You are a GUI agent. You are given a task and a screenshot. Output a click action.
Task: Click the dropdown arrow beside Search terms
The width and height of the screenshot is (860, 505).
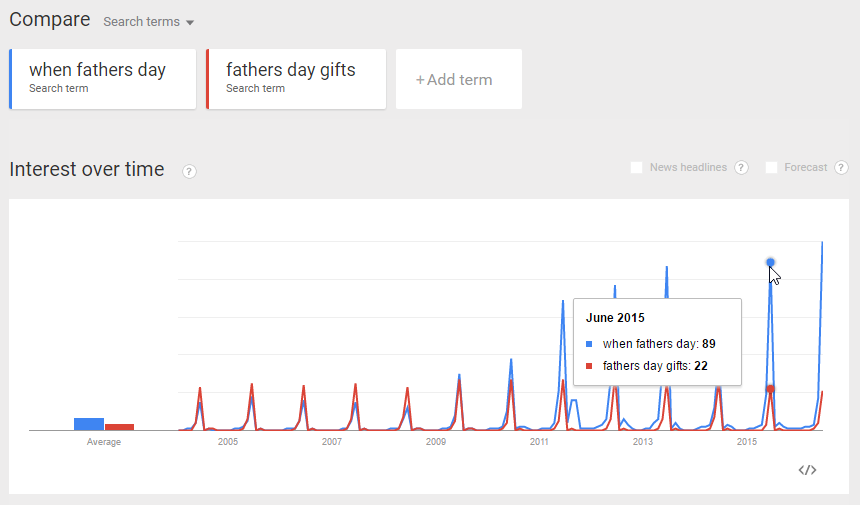(190, 22)
